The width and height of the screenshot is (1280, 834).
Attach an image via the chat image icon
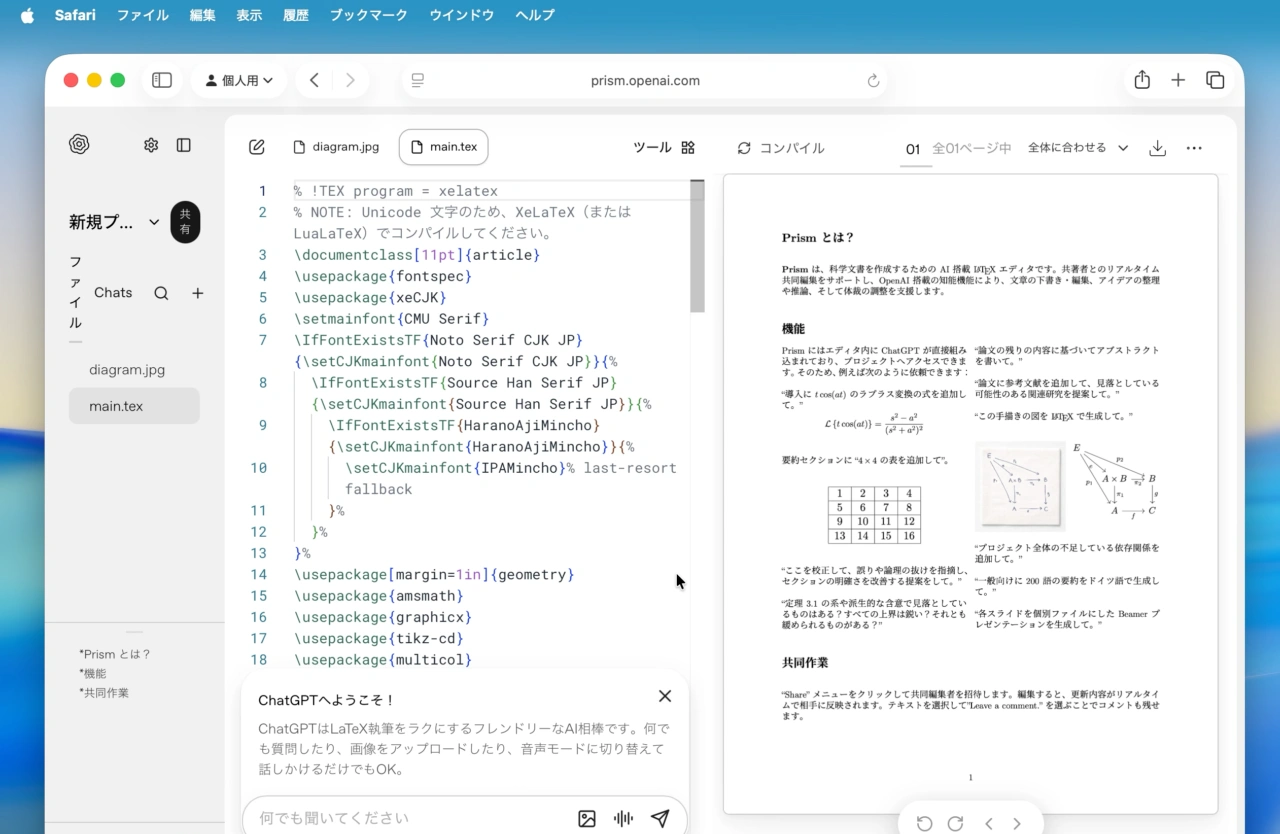pos(586,818)
